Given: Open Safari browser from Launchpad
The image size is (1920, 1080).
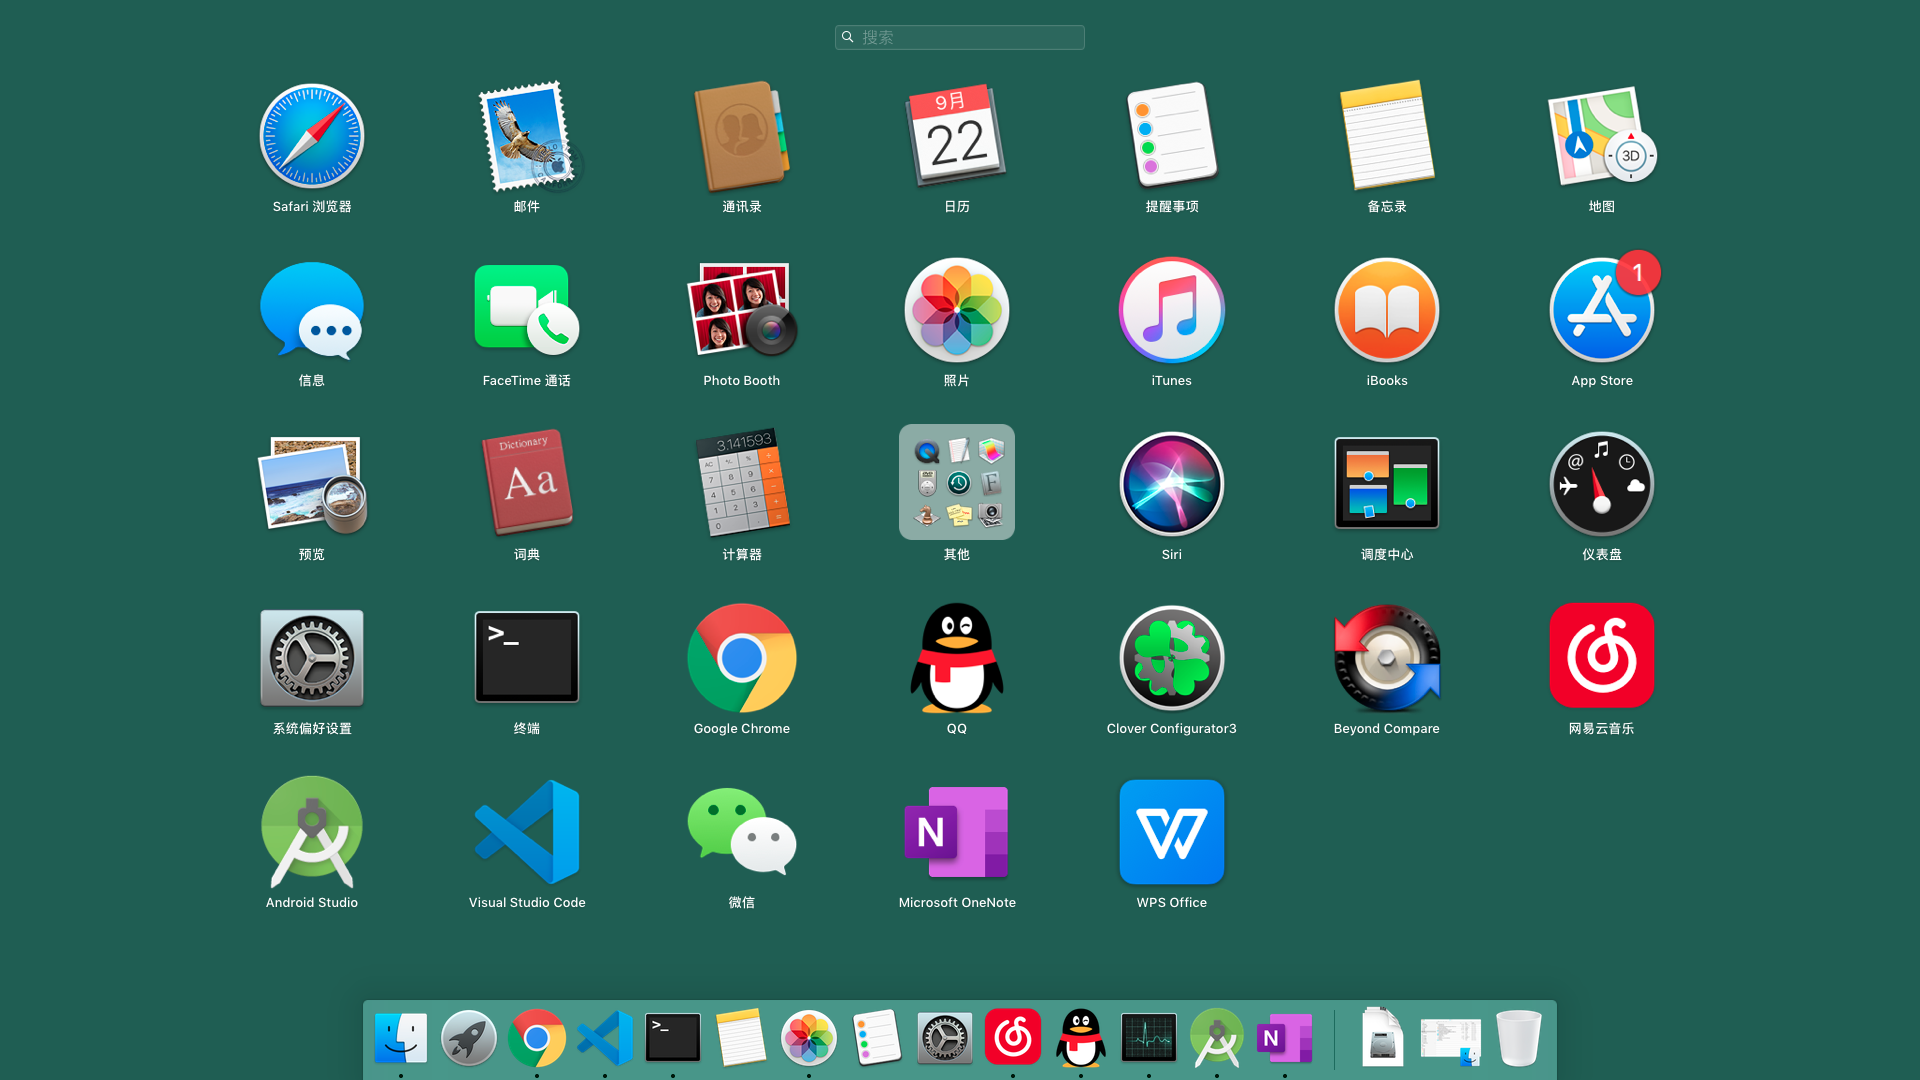Looking at the screenshot, I should (x=312, y=136).
